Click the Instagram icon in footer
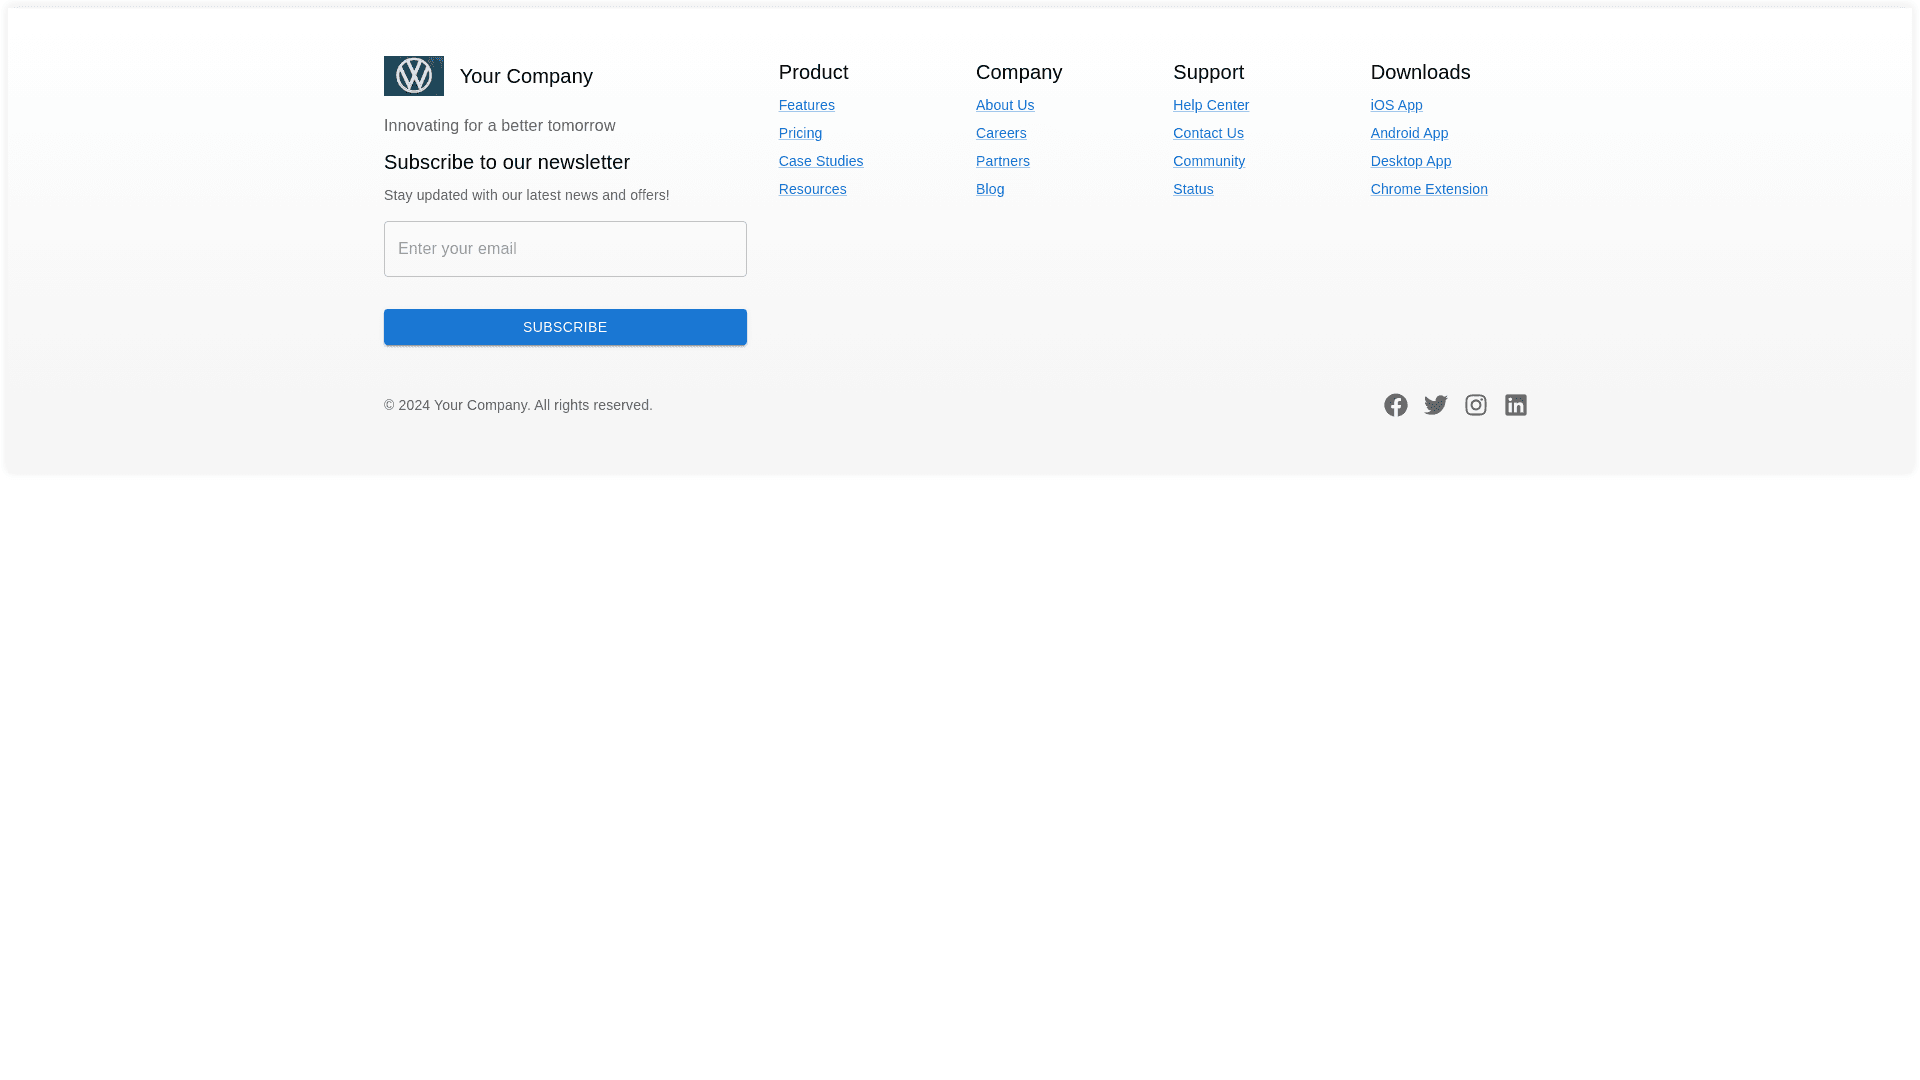The height and width of the screenshot is (1080, 1920). point(1475,405)
